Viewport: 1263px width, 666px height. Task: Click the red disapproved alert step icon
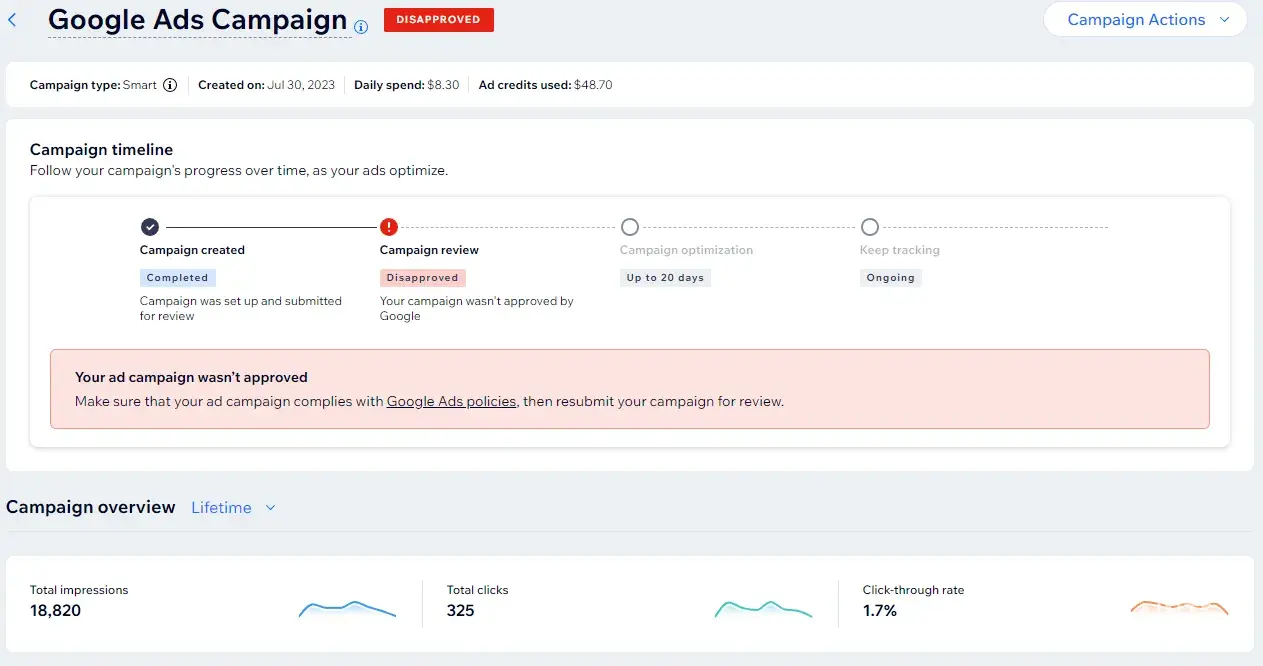pos(390,227)
